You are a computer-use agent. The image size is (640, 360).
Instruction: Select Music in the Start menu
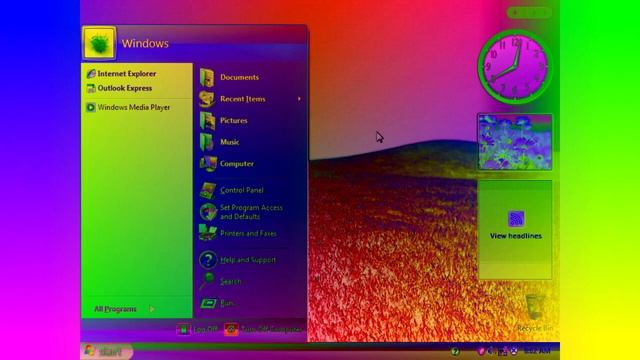point(229,142)
